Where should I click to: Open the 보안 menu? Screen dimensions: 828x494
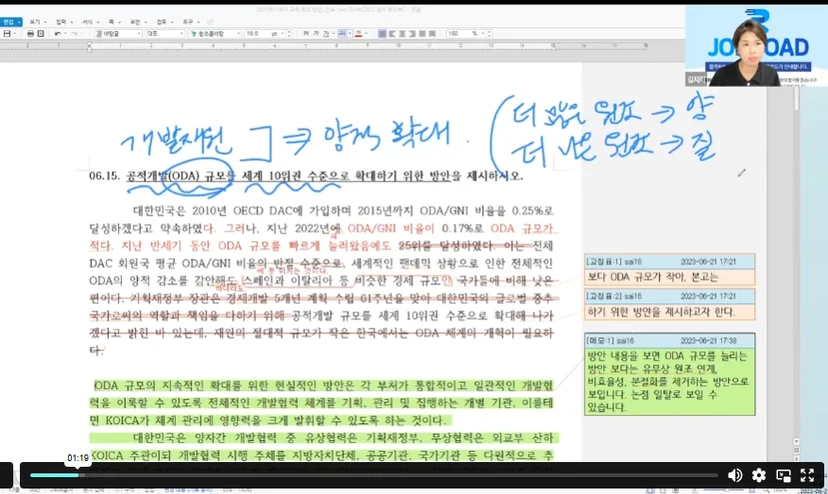[x=138, y=22]
